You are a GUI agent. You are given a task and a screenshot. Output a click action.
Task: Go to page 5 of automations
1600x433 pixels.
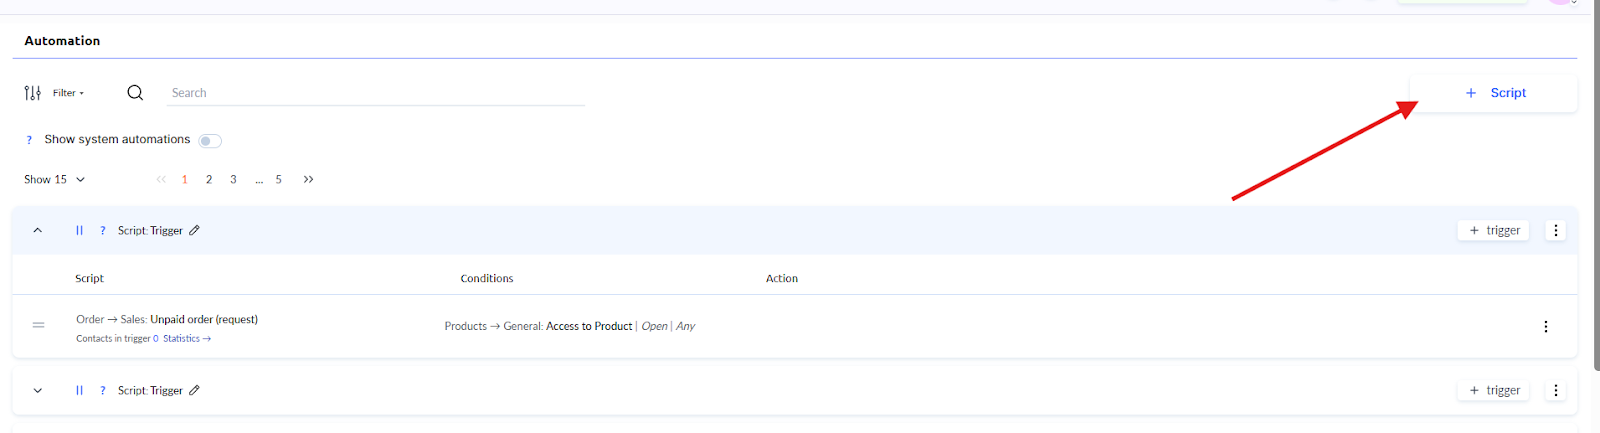(x=279, y=180)
